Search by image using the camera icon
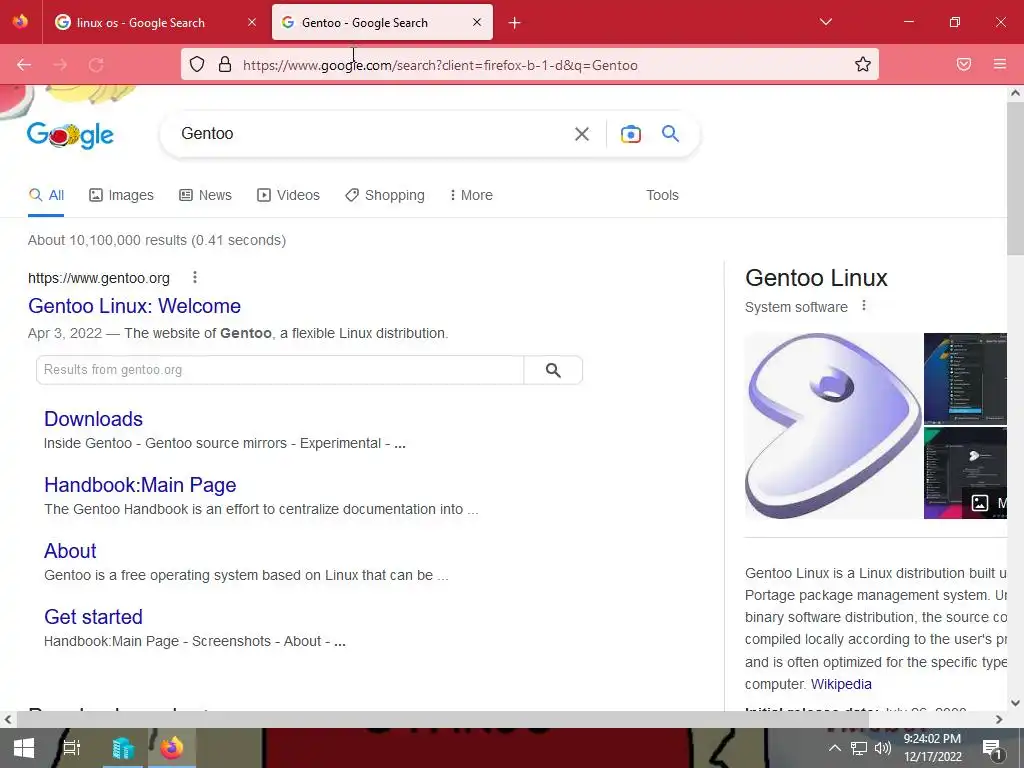This screenshot has height=768, width=1024. pyautogui.click(x=630, y=134)
